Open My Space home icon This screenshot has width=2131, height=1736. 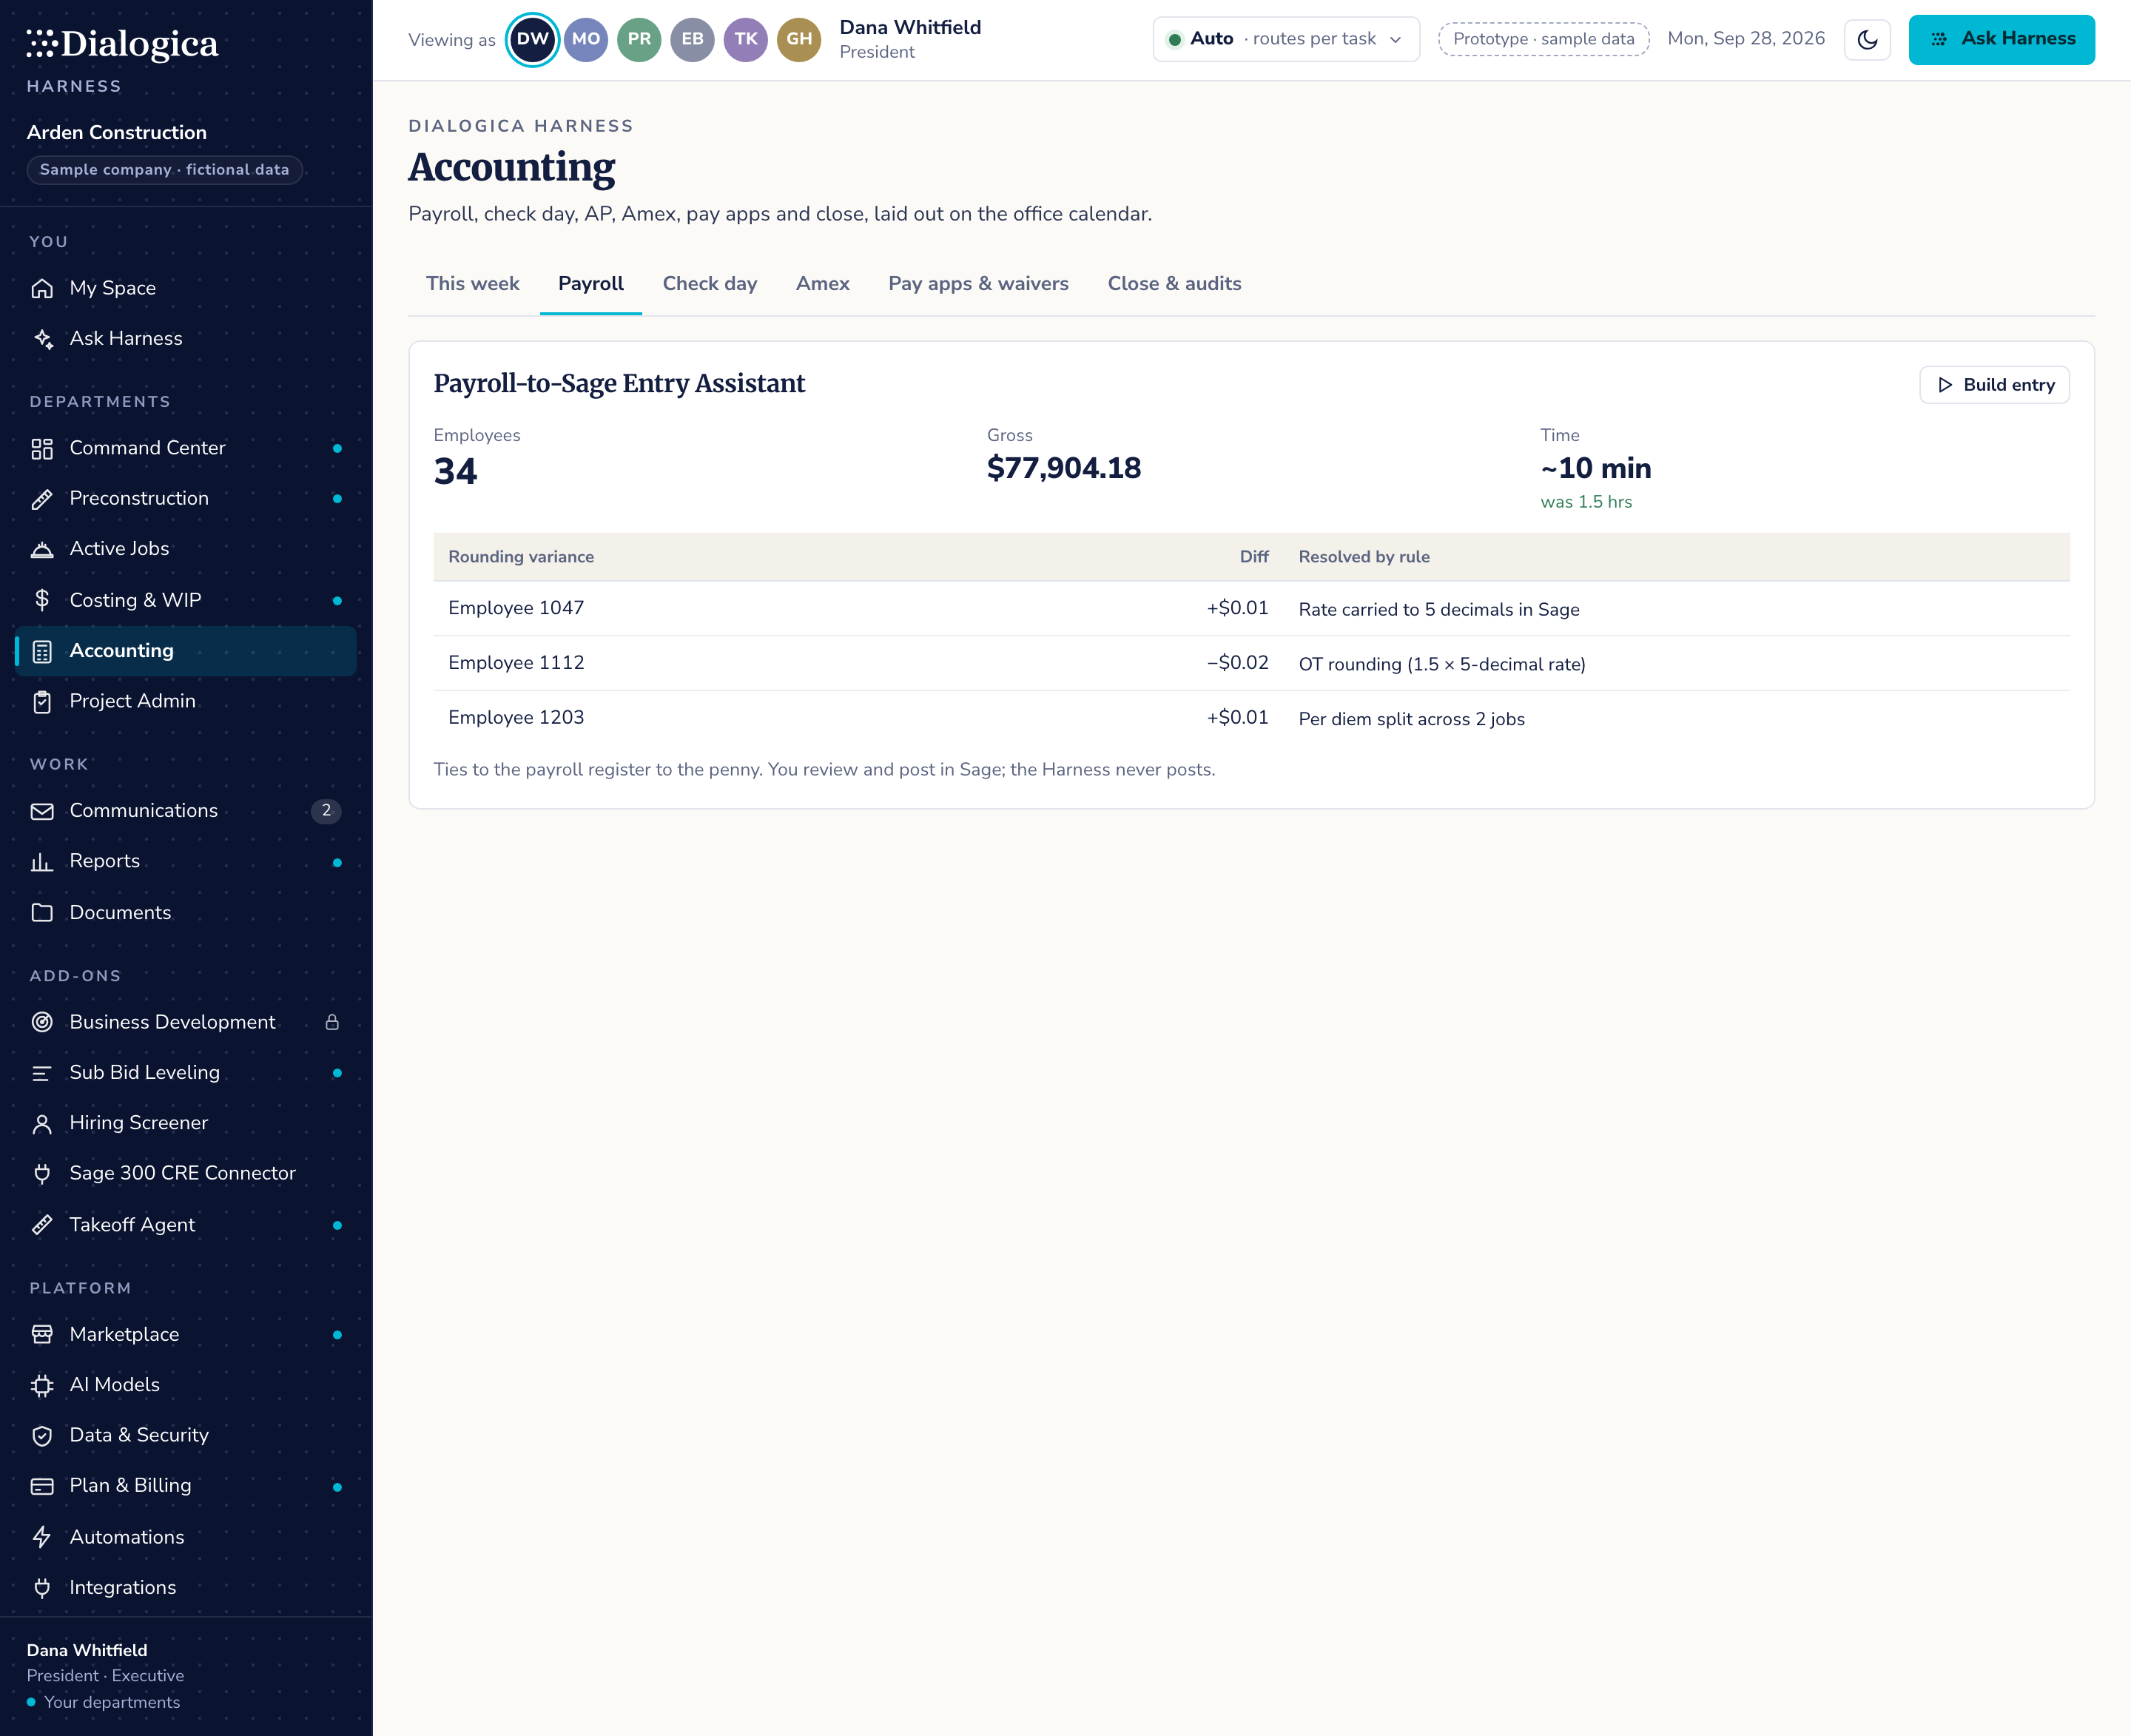[42, 288]
